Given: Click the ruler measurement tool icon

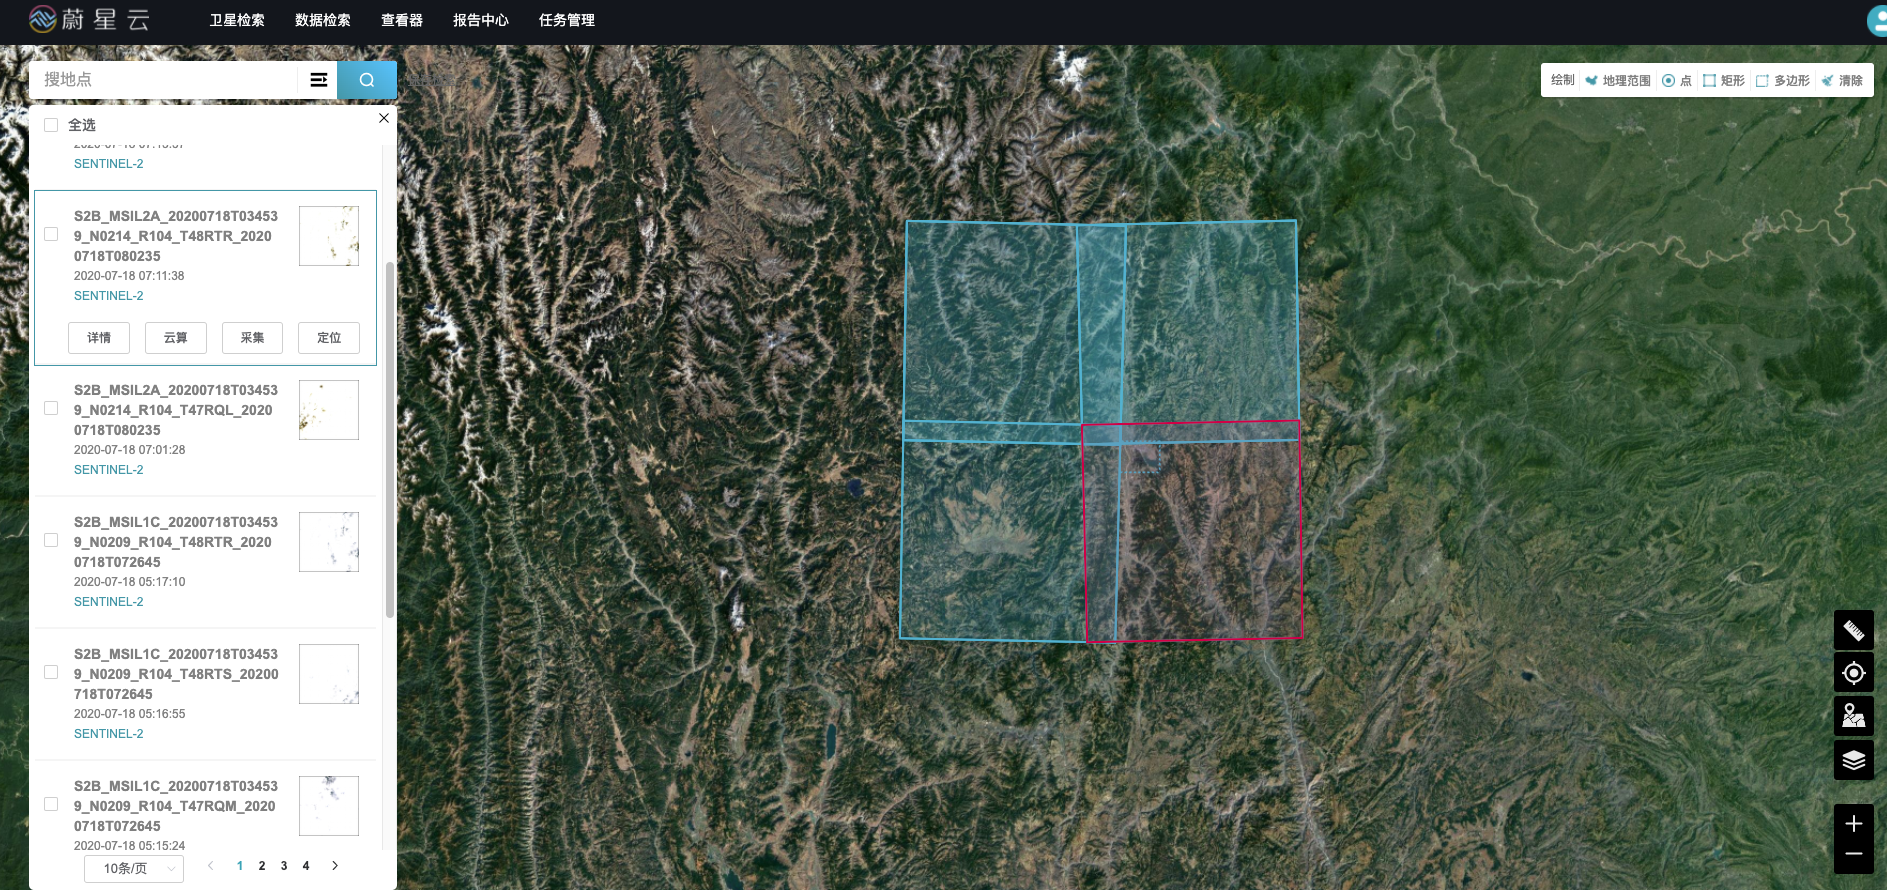Looking at the screenshot, I should tap(1853, 631).
